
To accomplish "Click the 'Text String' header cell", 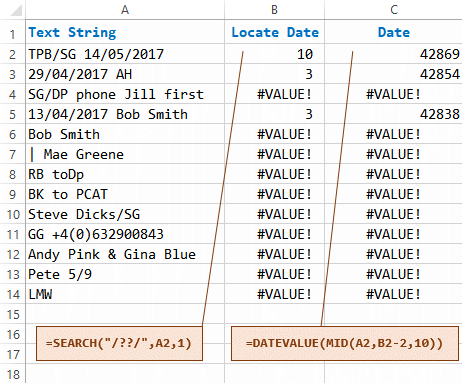I will pyautogui.click(x=125, y=32).
